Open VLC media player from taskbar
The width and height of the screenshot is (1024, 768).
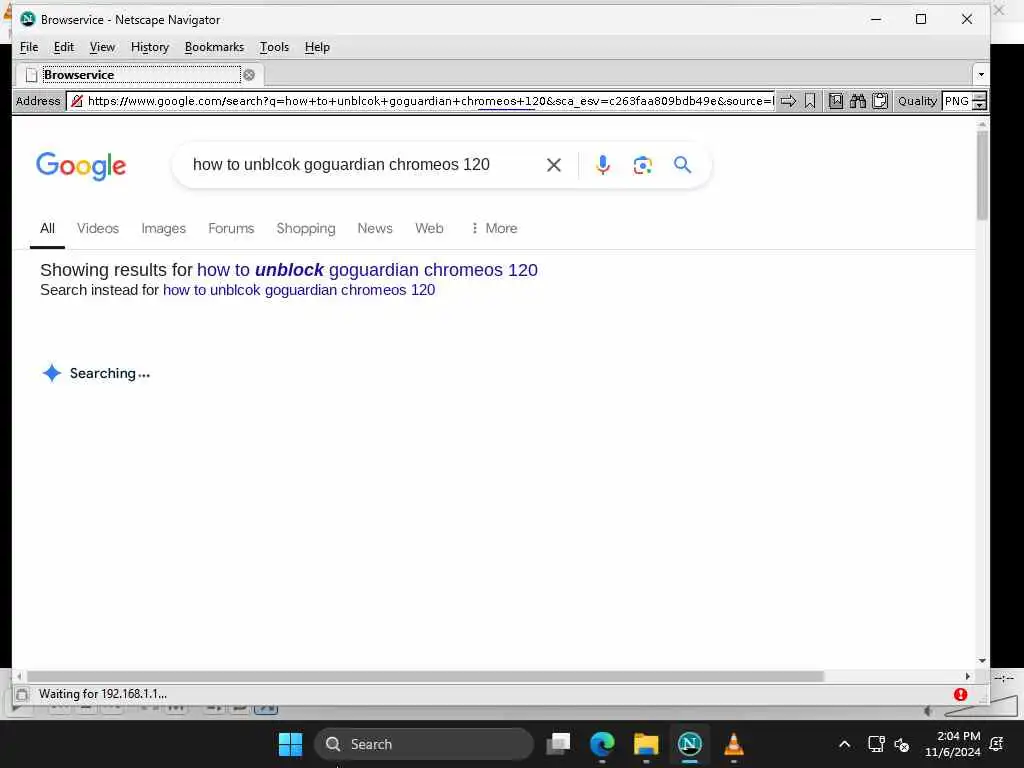733,743
